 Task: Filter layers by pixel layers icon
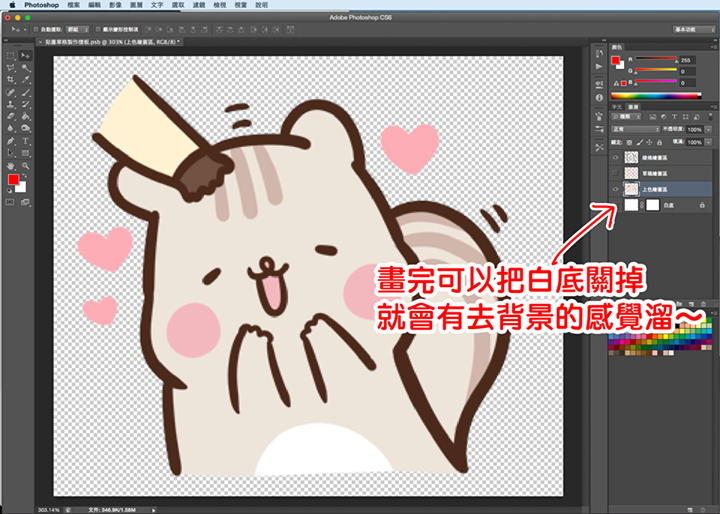(652, 117)
